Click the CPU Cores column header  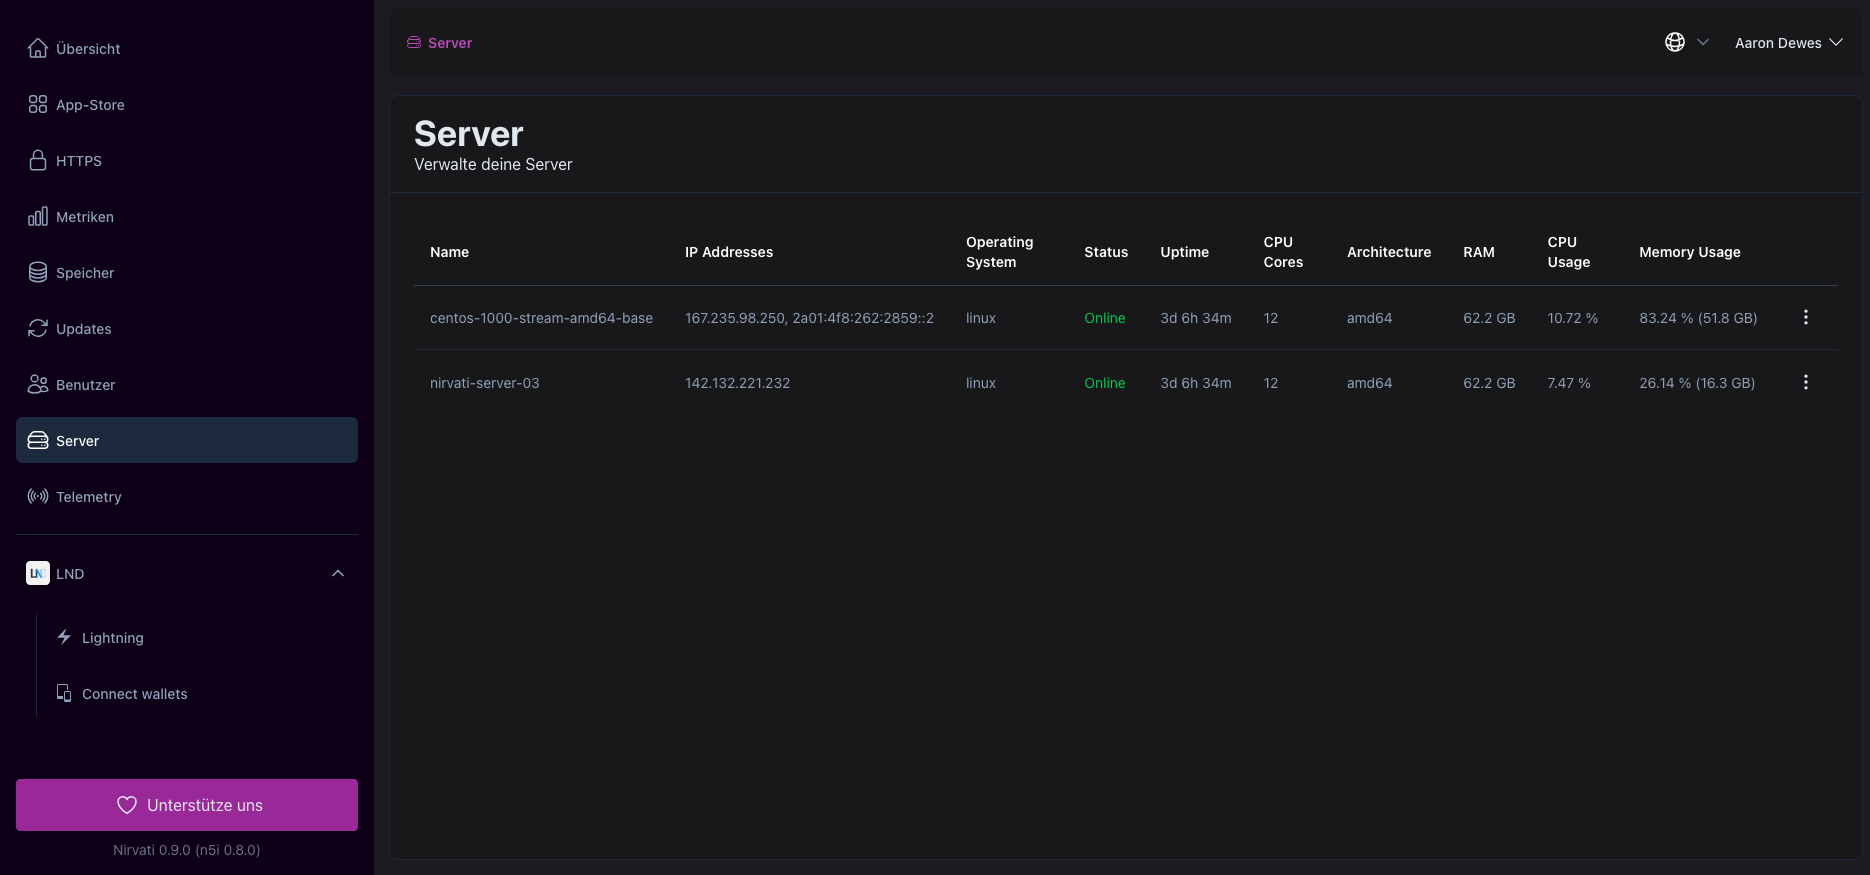[x=1283, y=252]
